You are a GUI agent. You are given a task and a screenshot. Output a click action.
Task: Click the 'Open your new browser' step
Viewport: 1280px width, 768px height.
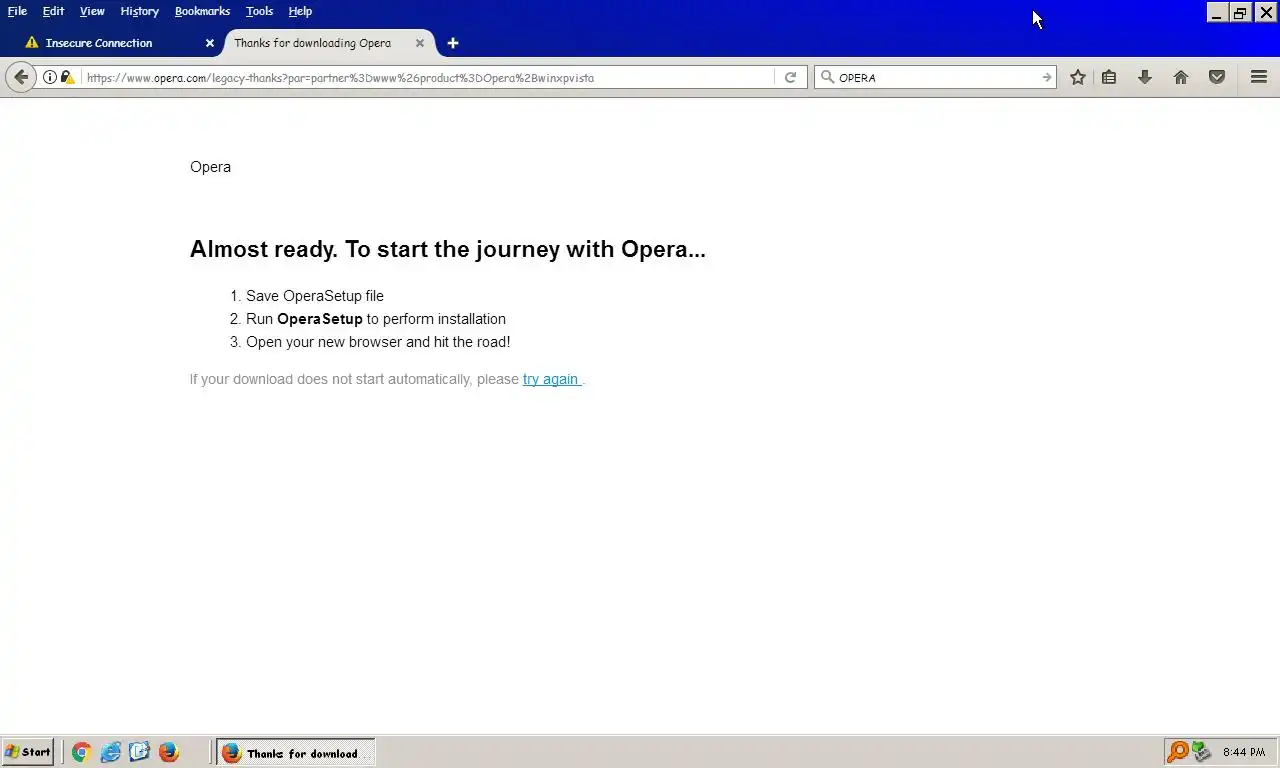tap(378, 342)
